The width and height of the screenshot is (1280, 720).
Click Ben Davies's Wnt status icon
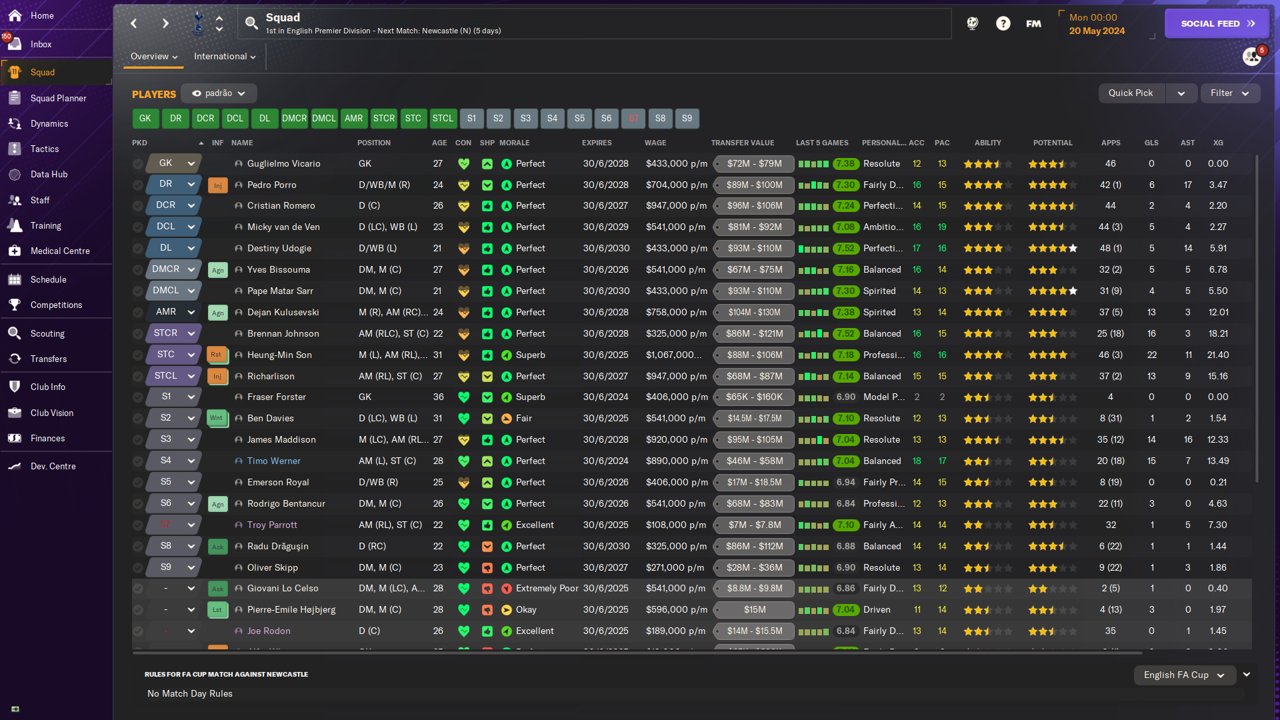218,419
